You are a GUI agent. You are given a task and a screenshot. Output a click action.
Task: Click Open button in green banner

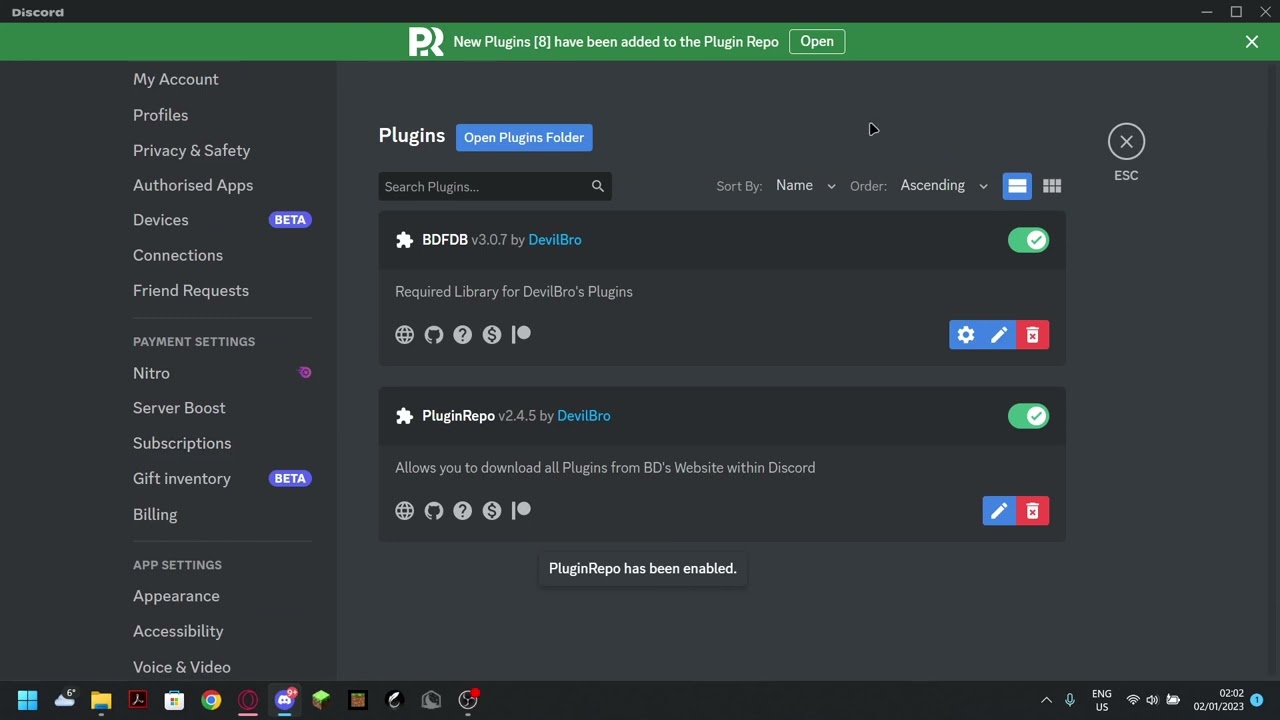click(x=817, y=42)
